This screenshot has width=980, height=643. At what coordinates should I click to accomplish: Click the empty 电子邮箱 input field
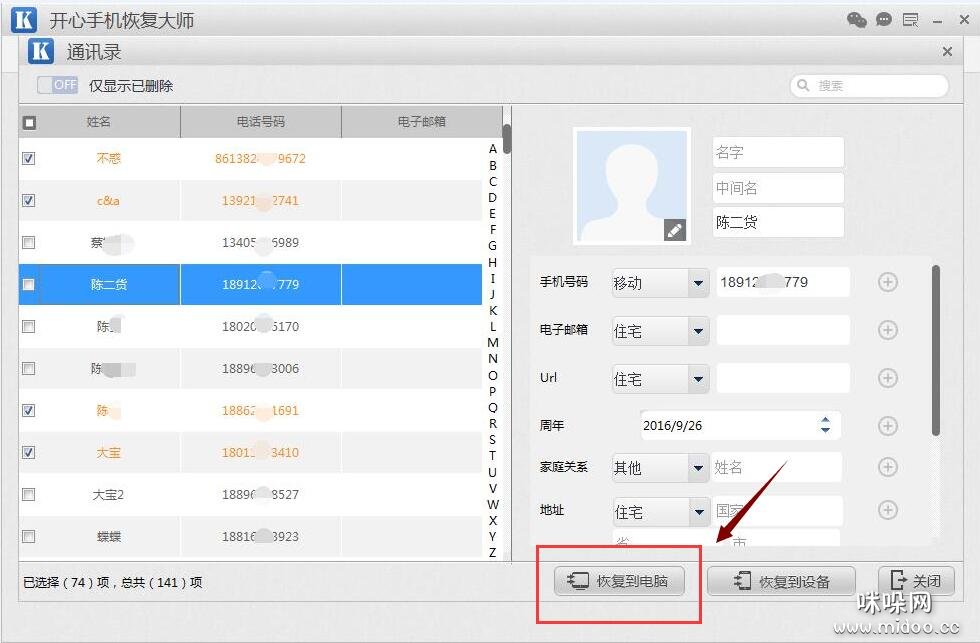pyautogui.click(x=783, y=330)
